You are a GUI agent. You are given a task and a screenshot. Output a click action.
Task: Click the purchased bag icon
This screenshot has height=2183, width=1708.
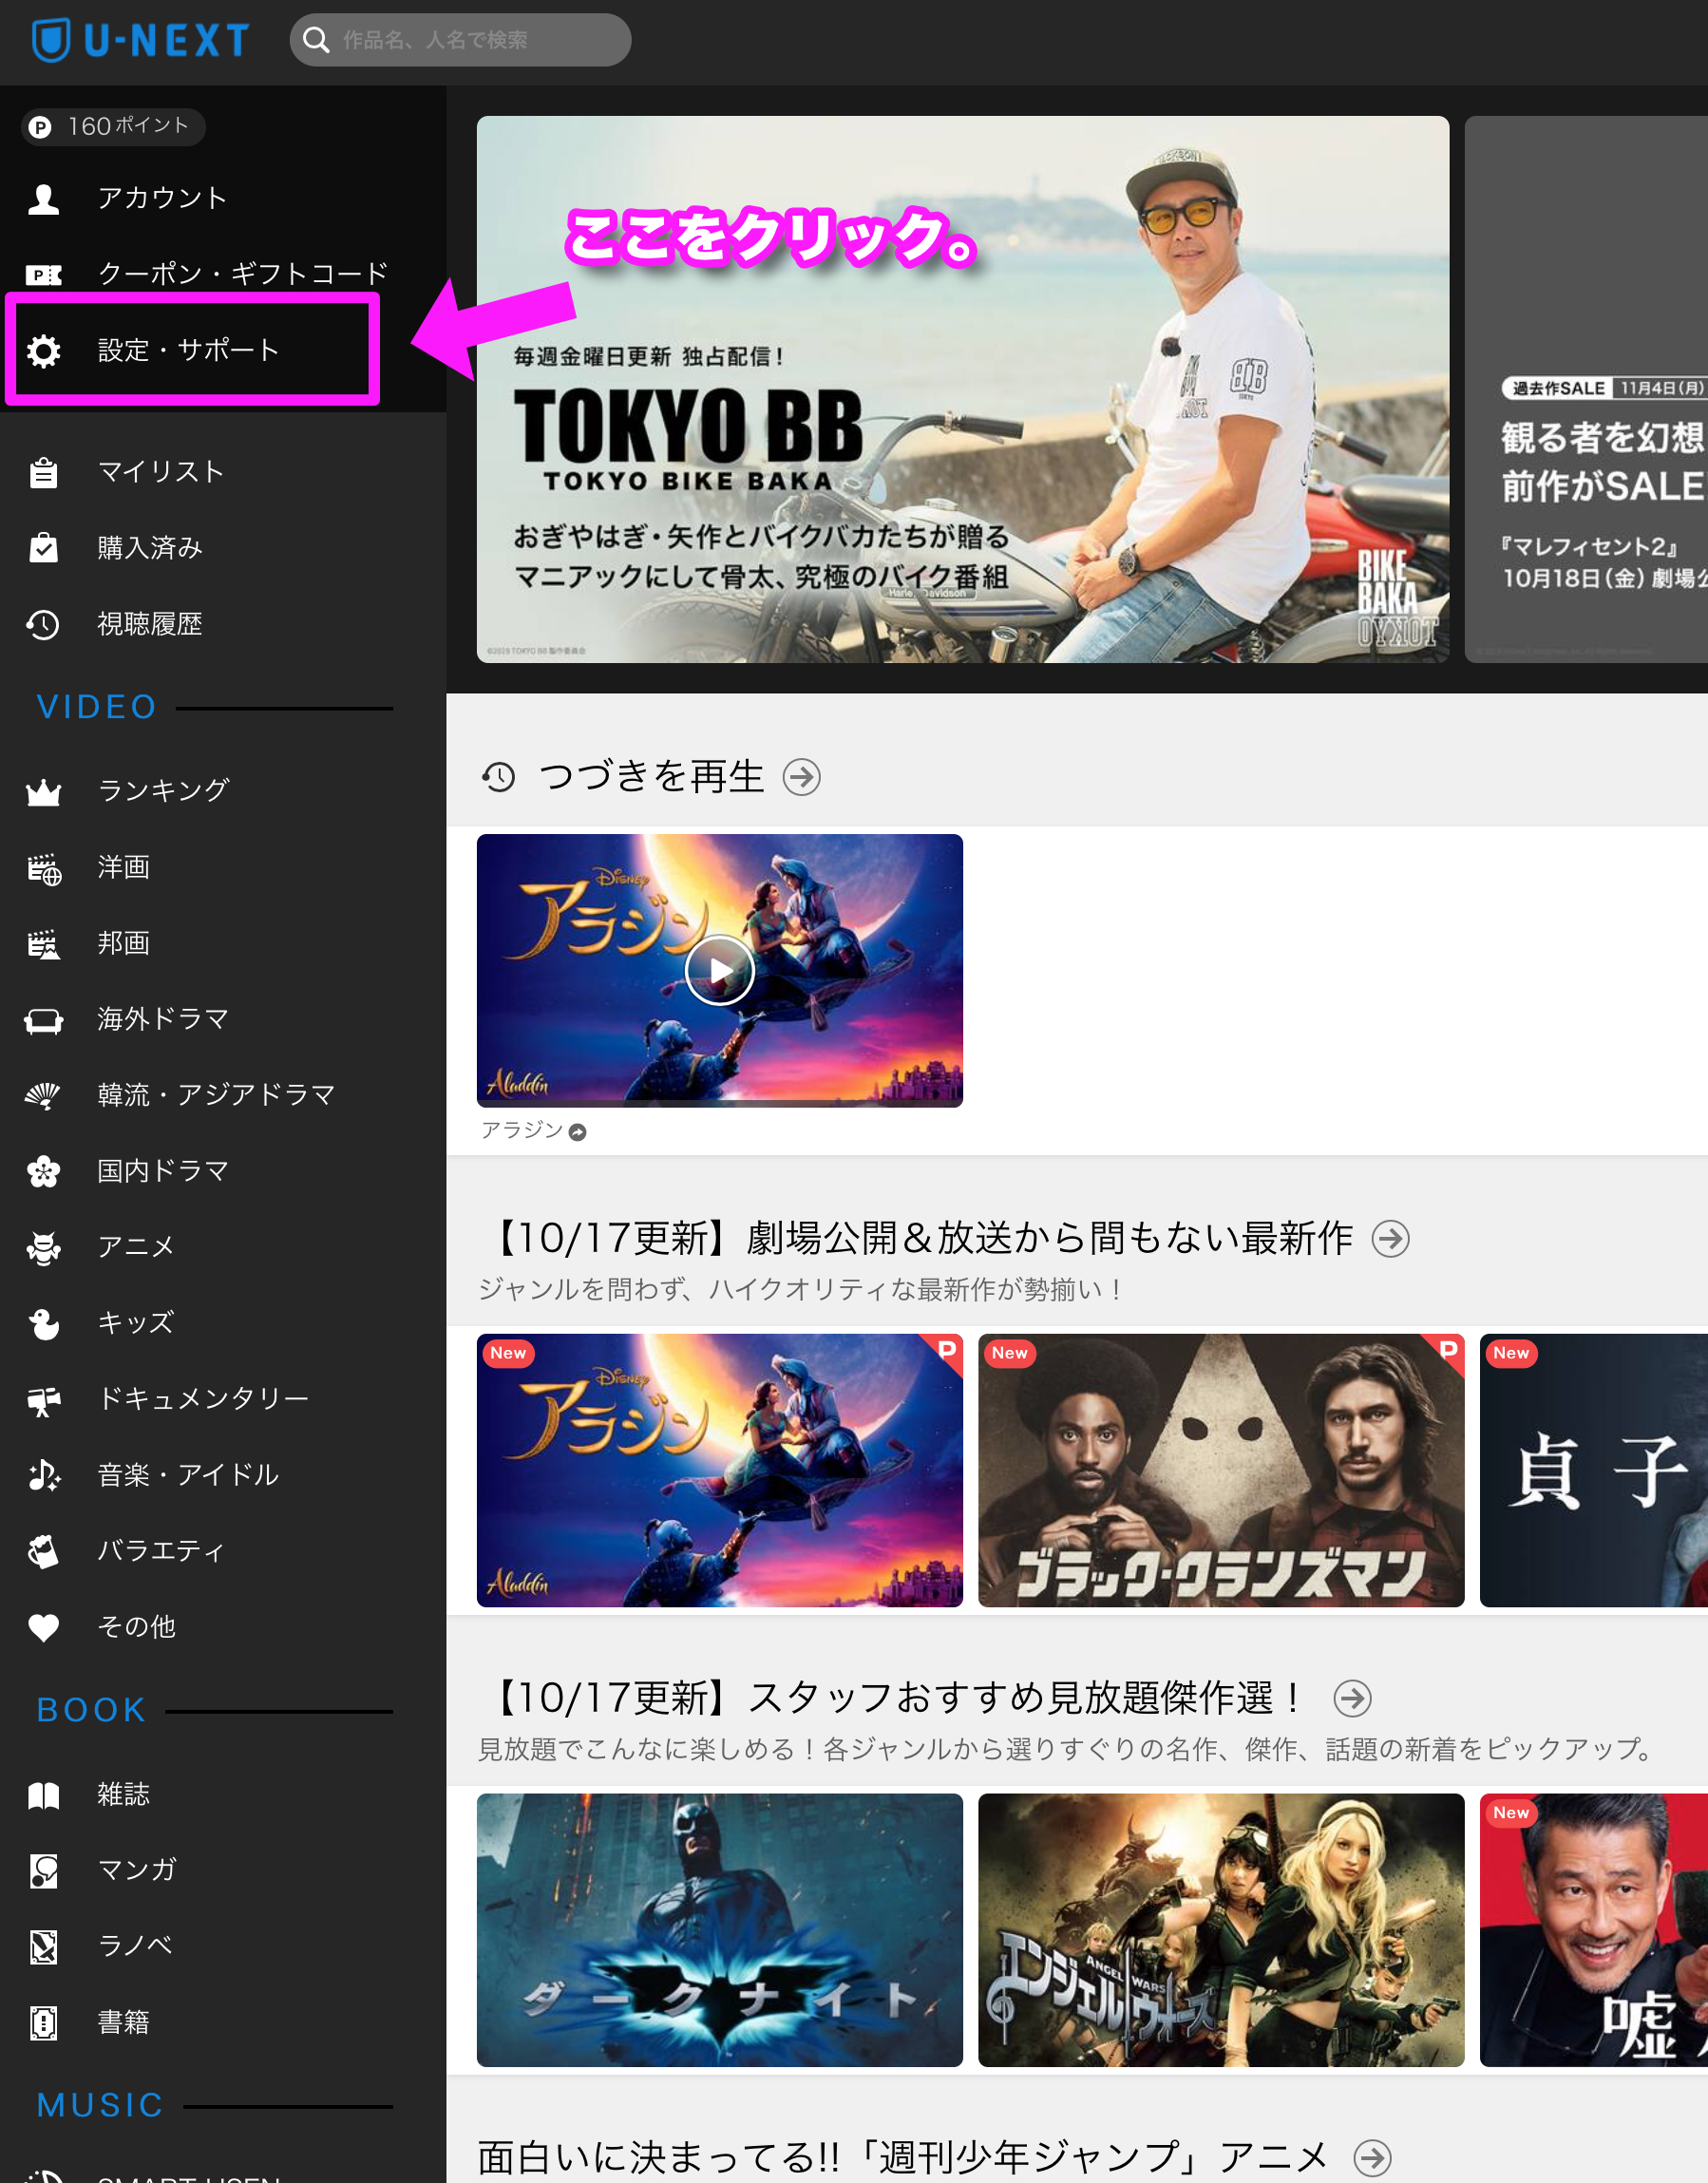43,548
